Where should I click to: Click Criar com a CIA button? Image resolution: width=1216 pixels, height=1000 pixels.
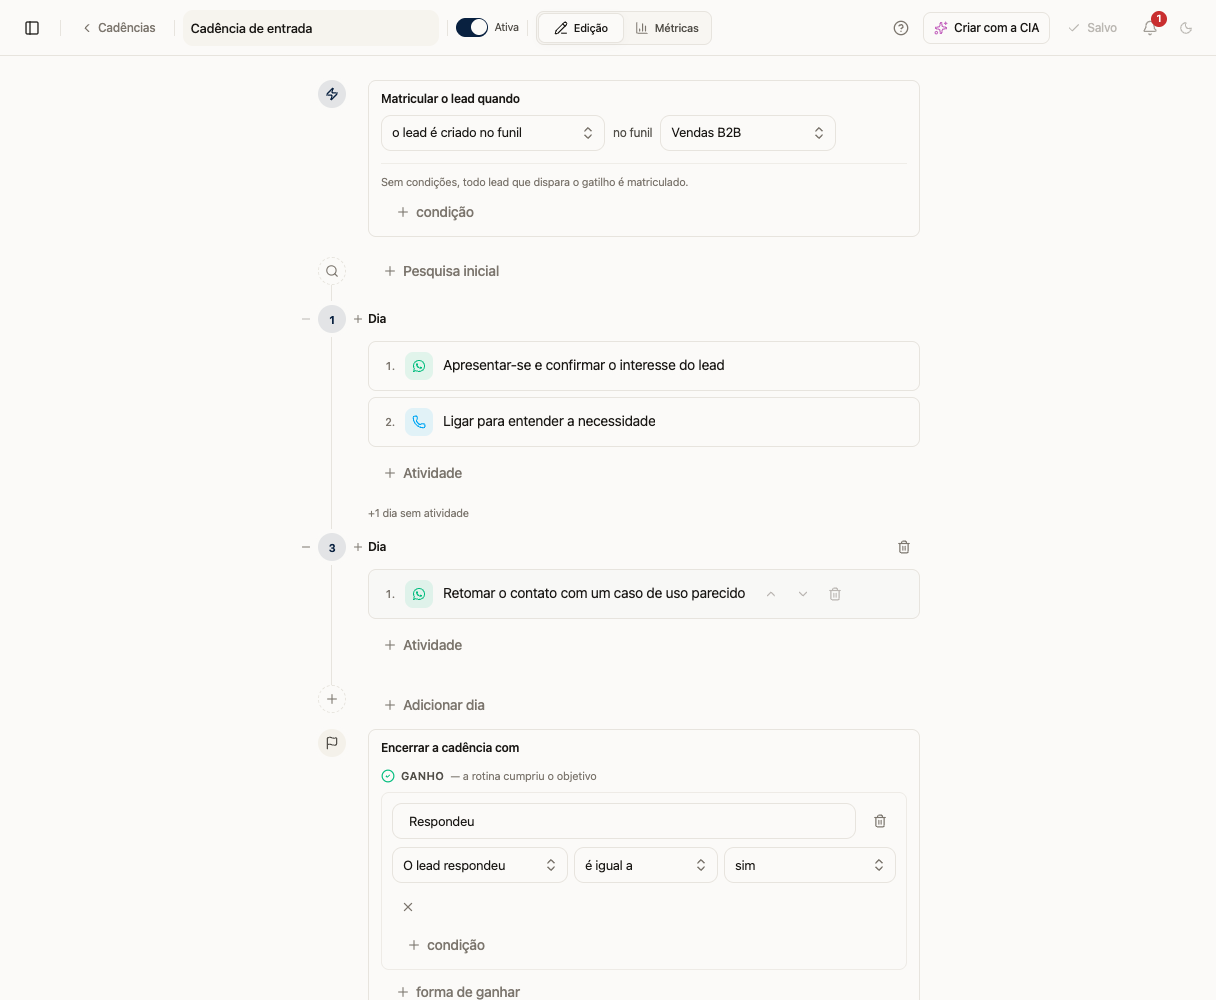(986, 28)
